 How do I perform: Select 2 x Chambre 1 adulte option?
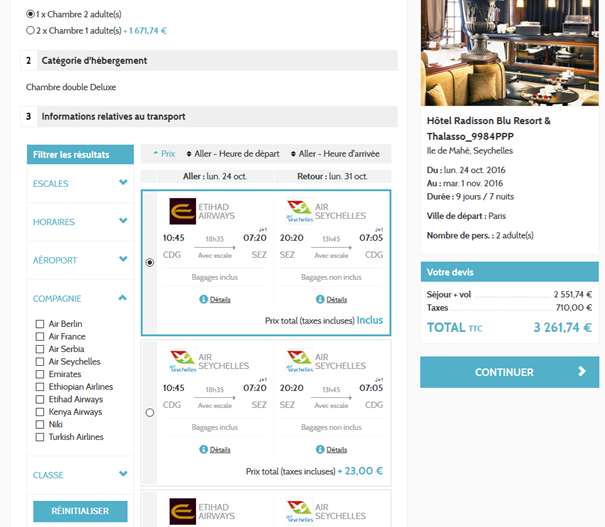coord(30,30)
